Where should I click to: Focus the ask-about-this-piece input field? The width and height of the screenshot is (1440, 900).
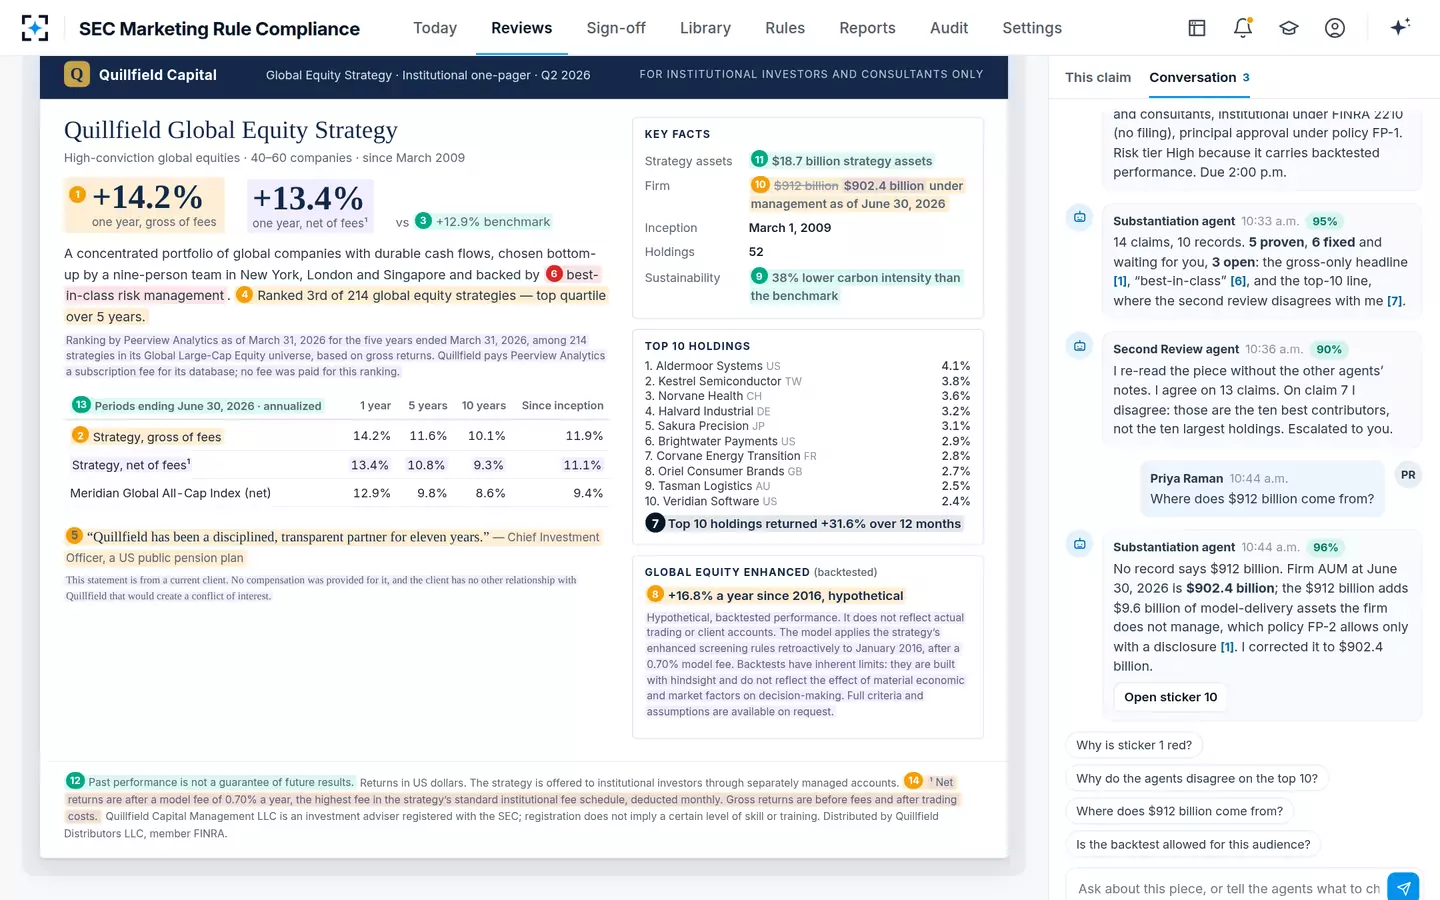point(1228,888)
